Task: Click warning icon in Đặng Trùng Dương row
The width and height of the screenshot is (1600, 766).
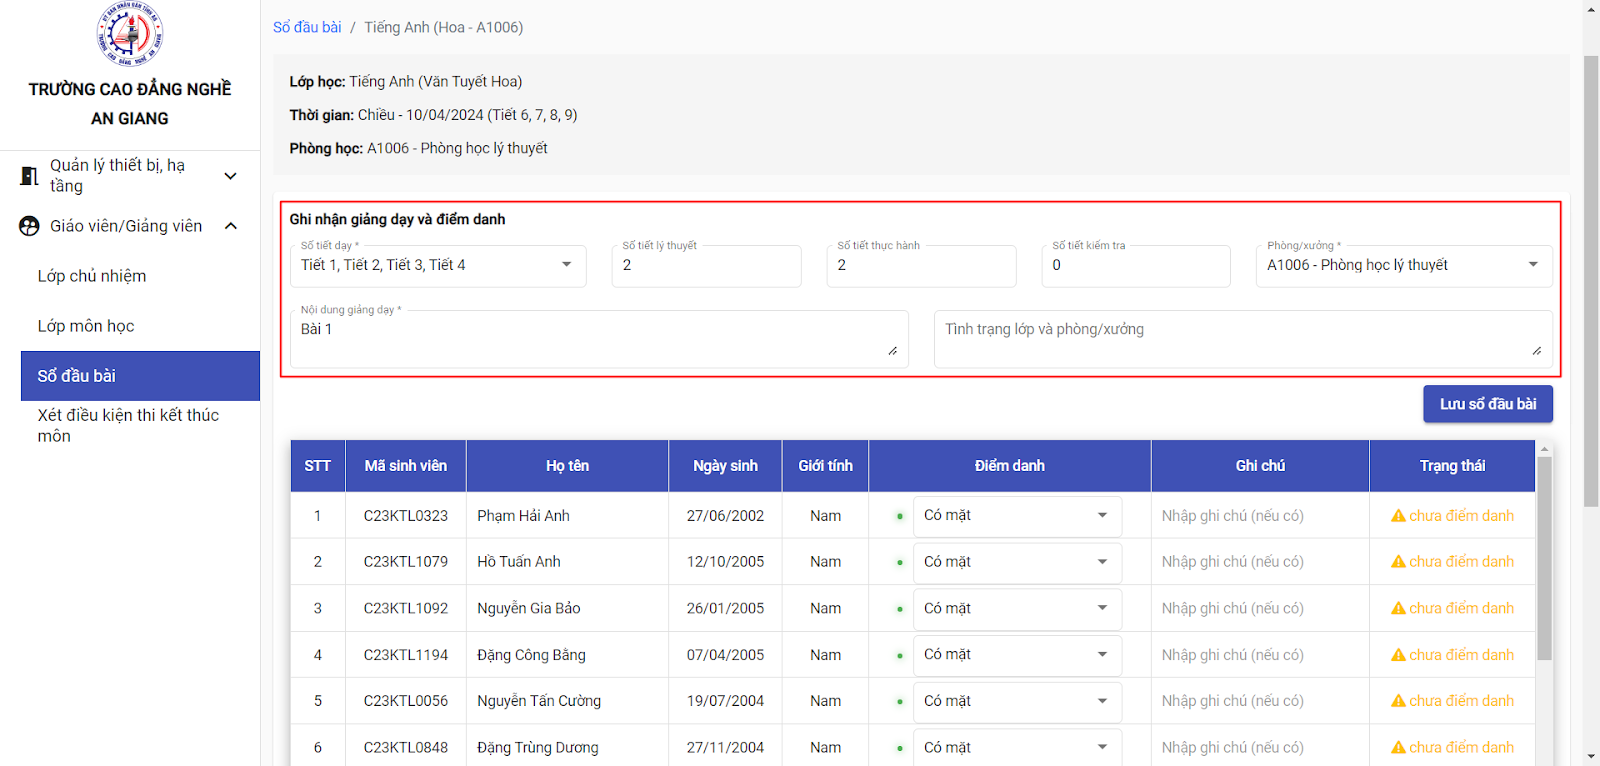Action: [1398, 747]
